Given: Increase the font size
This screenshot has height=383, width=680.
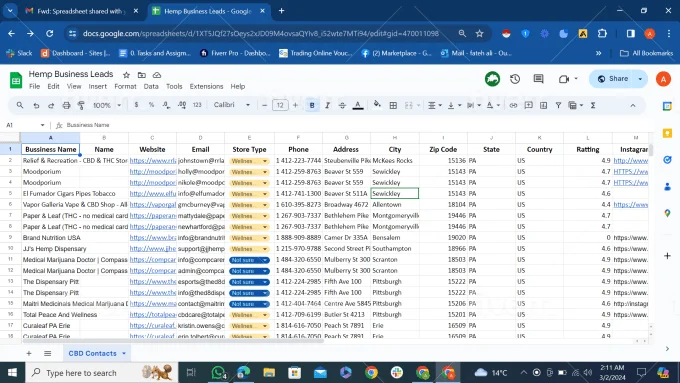Looking at the screenshot, I should pyautogui.click(x=295, y=105).
